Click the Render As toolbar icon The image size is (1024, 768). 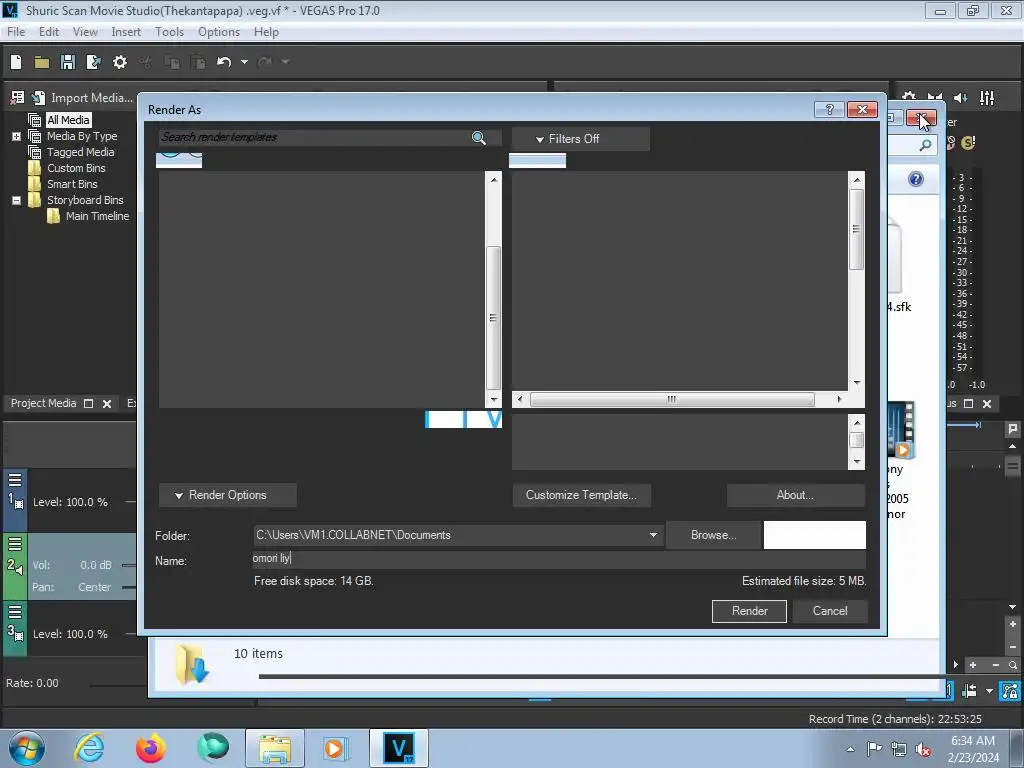93,62
